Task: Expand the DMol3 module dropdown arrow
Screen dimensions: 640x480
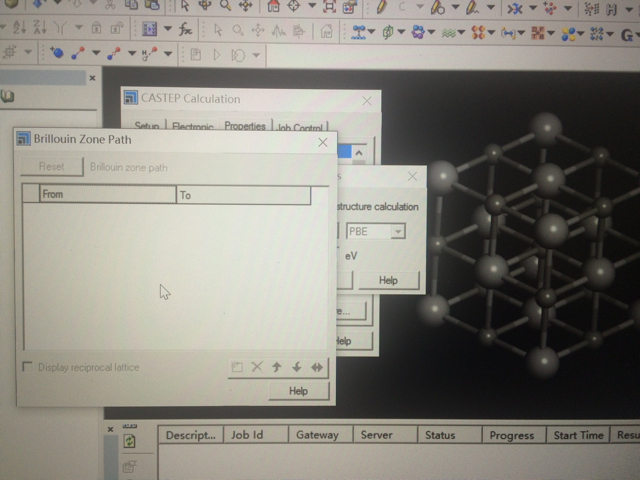Action: [x=581, y=34]
